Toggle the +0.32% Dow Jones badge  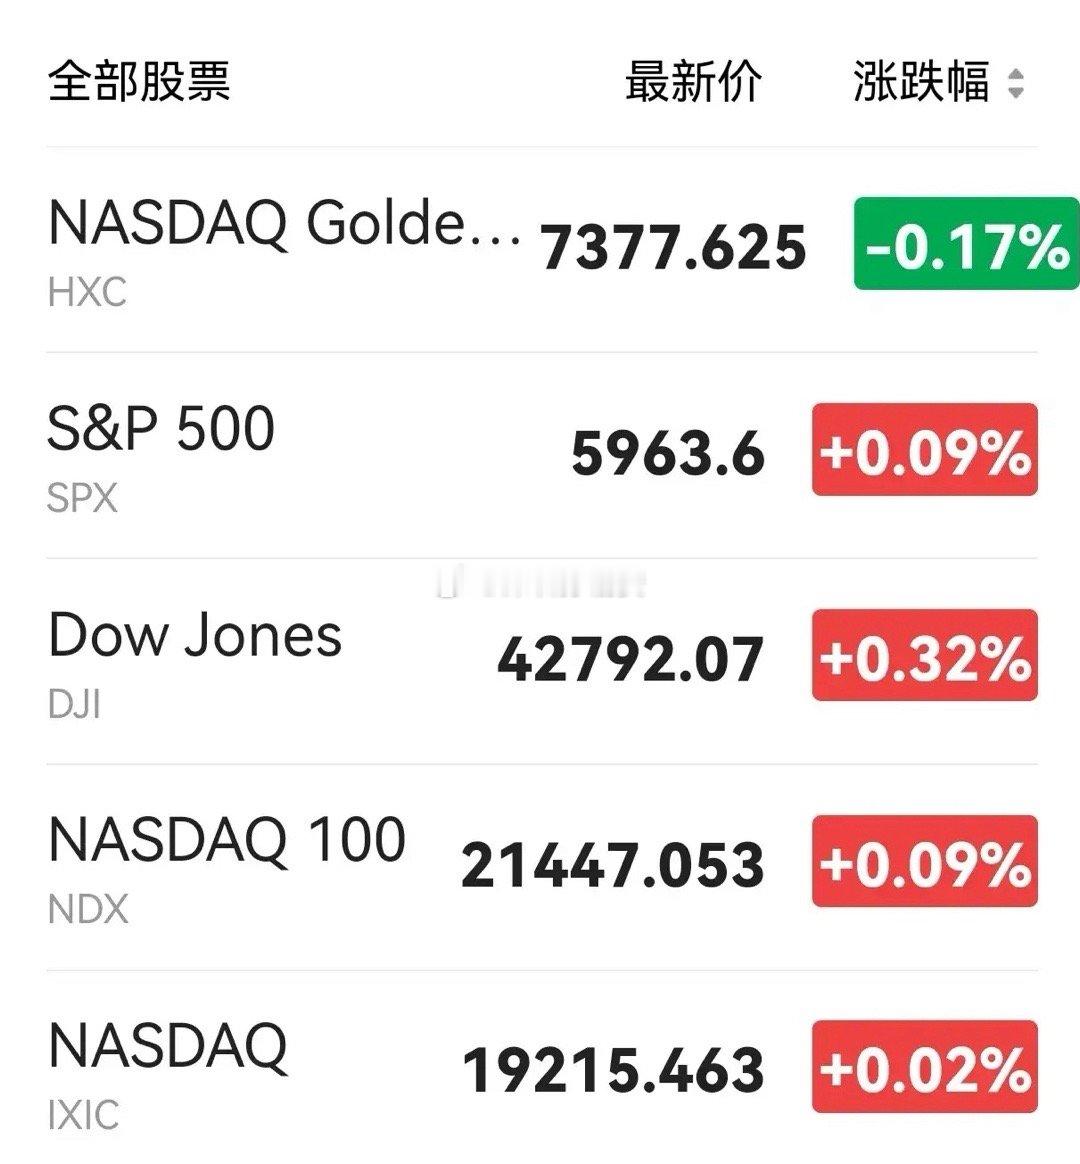pos(925,655)
